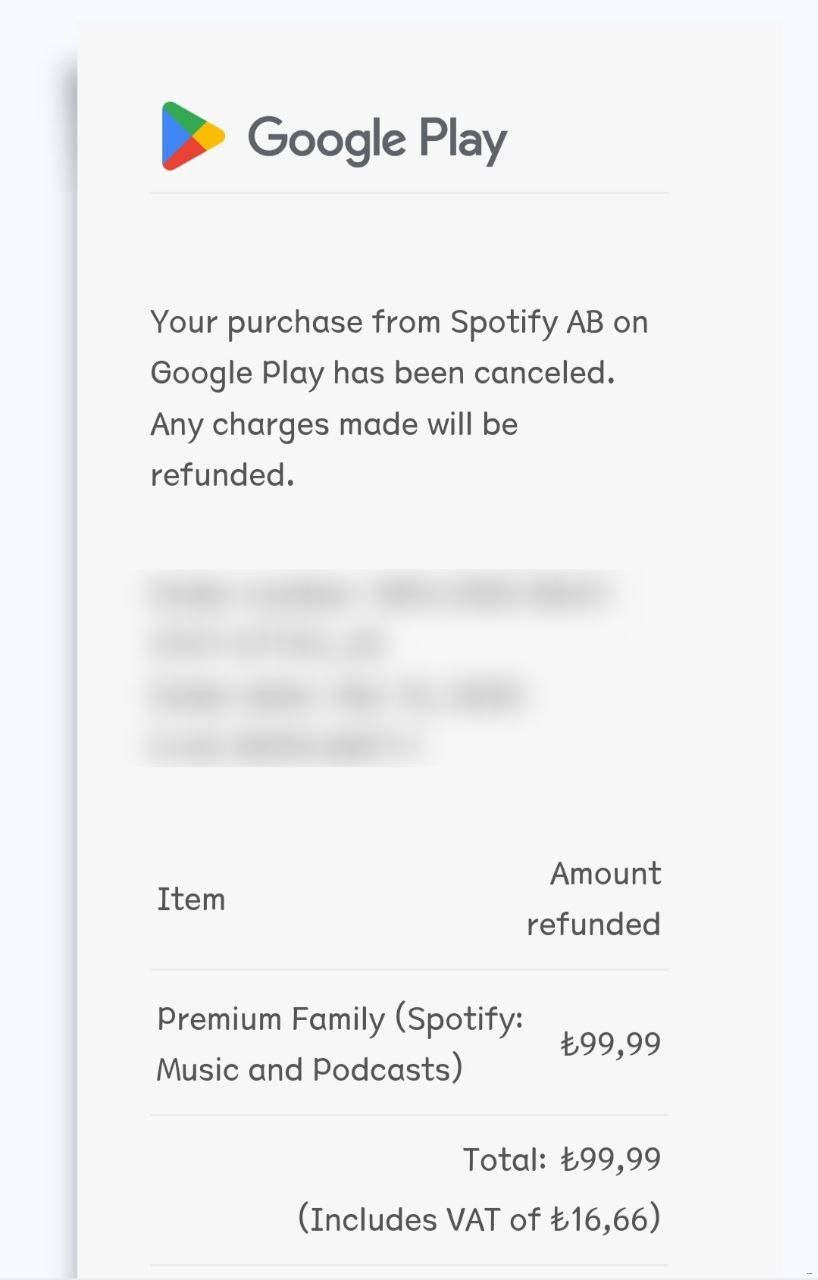Click the Item column header
Screen dimensions: 818x1280
click(x=191, y=899)
